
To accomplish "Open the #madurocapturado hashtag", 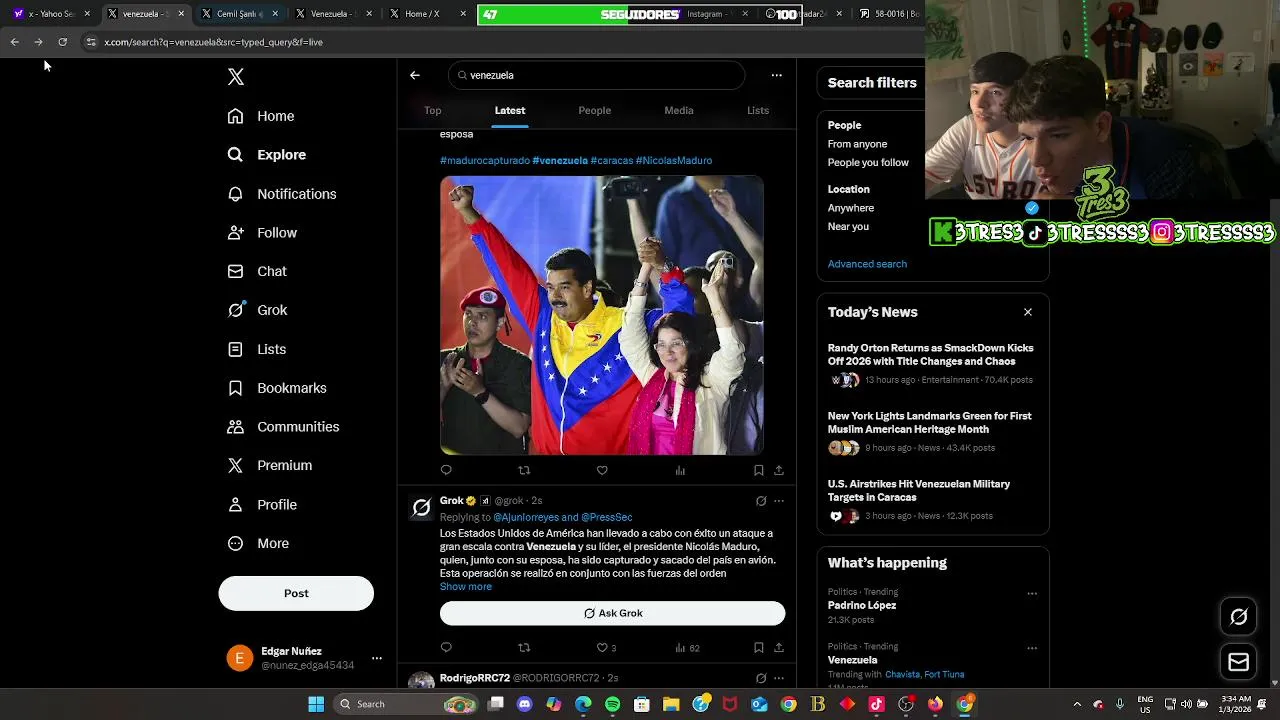I will (485, 160).
